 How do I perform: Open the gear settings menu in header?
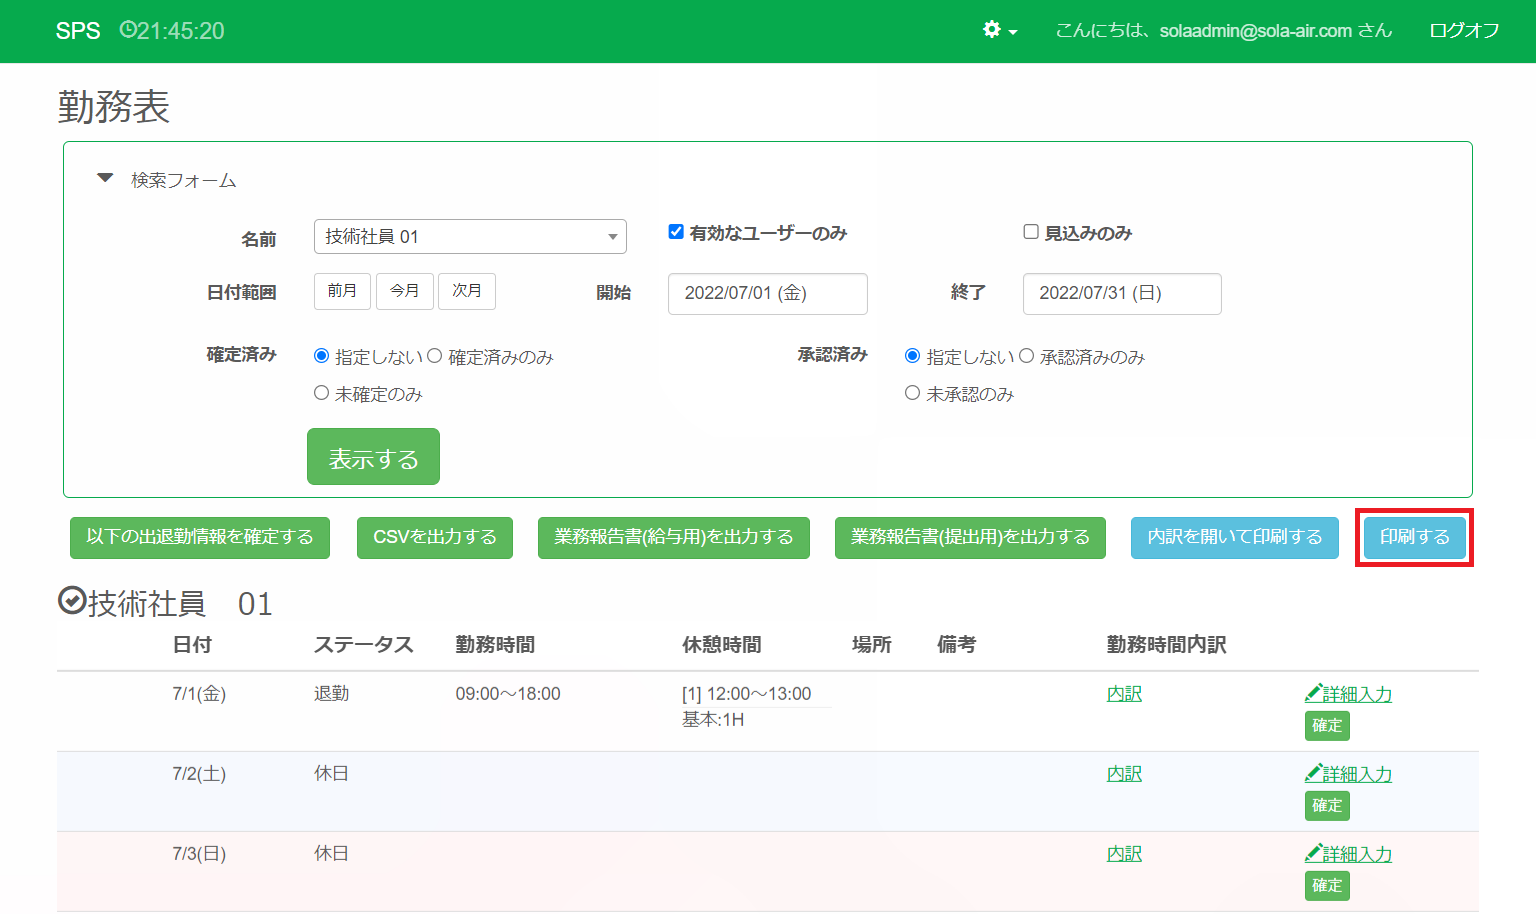pos(999,30)
